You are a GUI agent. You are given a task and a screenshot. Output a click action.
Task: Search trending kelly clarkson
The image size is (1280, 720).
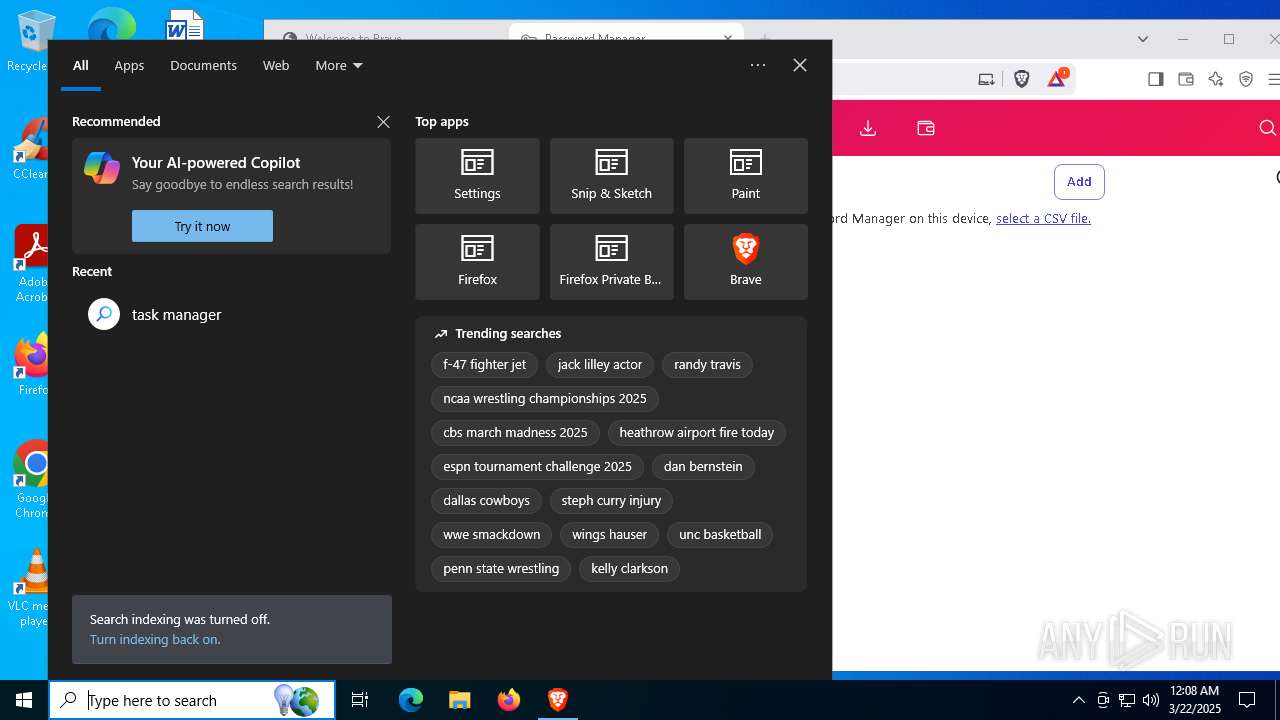[x=629, y=569]
